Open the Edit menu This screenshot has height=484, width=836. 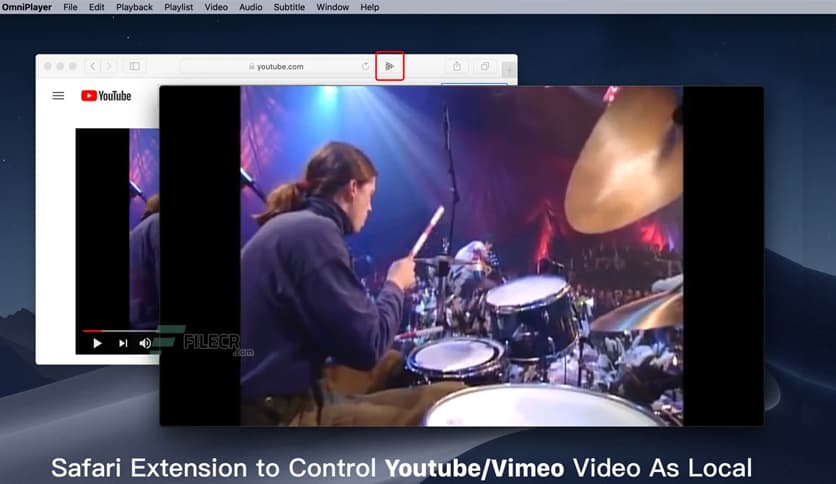[97, 7]
